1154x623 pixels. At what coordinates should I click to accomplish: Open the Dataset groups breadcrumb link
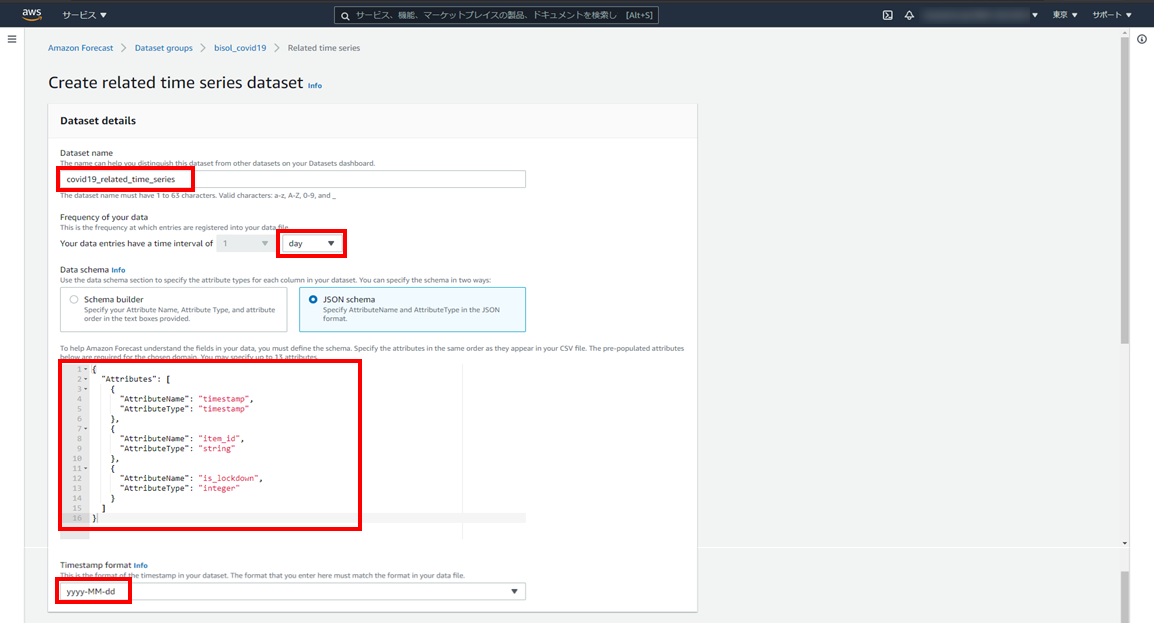coord(163,48)
